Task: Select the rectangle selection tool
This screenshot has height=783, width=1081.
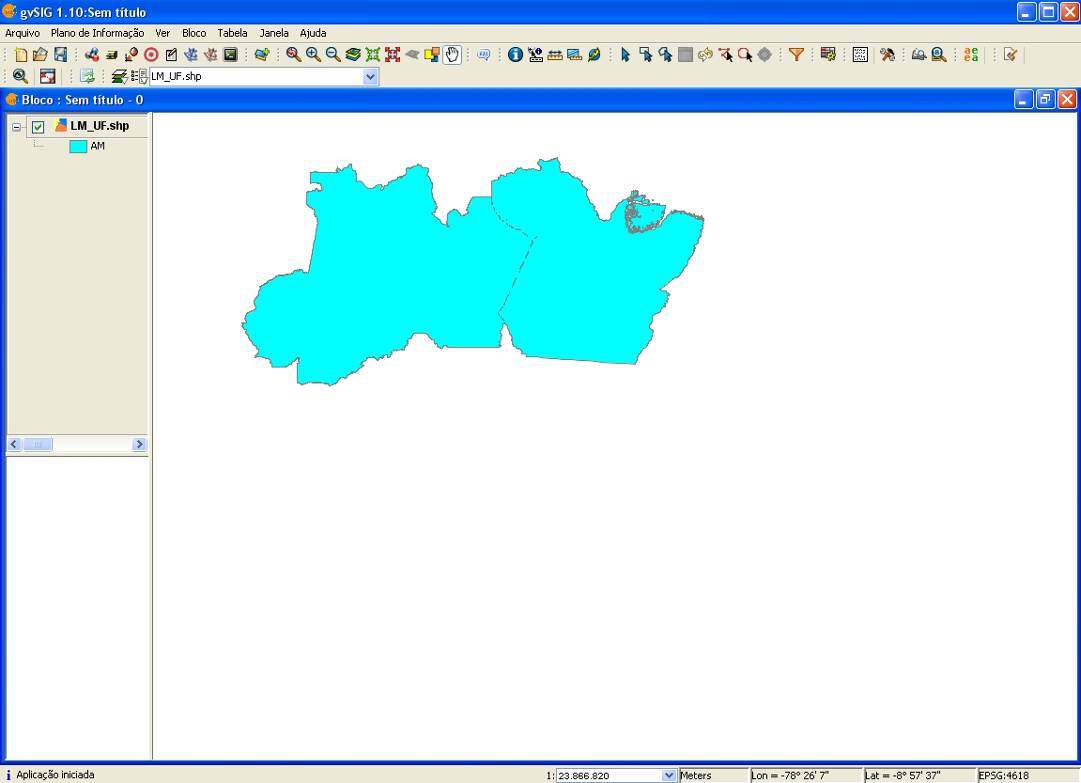Action: (x=645, y=54)
